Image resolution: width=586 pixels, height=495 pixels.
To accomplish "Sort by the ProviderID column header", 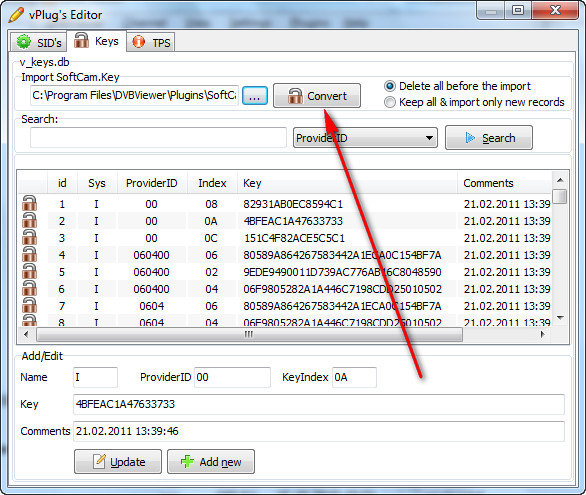I will pyautogui.click(x=152, y=183).
